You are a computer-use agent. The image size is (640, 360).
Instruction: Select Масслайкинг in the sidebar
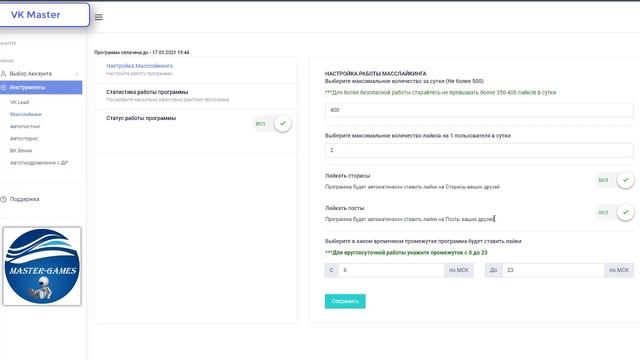pos(26,114)
